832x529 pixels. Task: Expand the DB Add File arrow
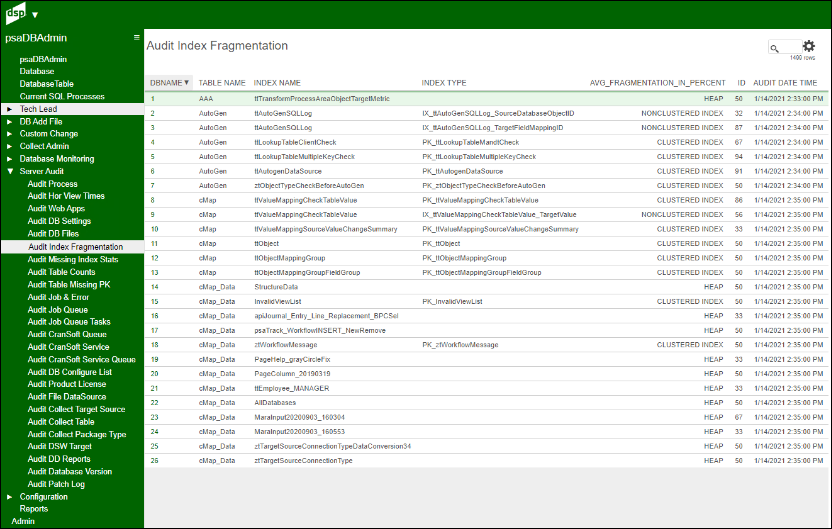pyautogui.click(x=10, y=122)
